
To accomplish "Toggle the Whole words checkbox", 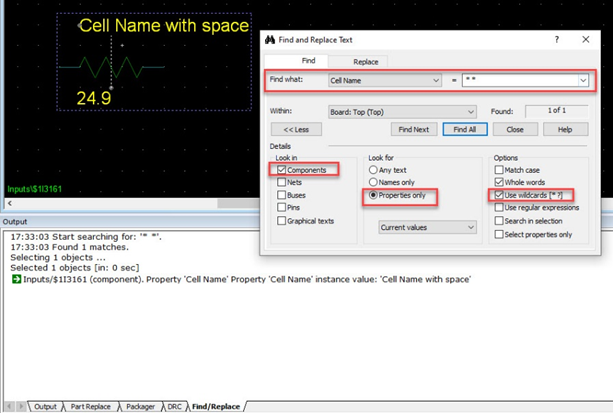I will coord(499,182).
